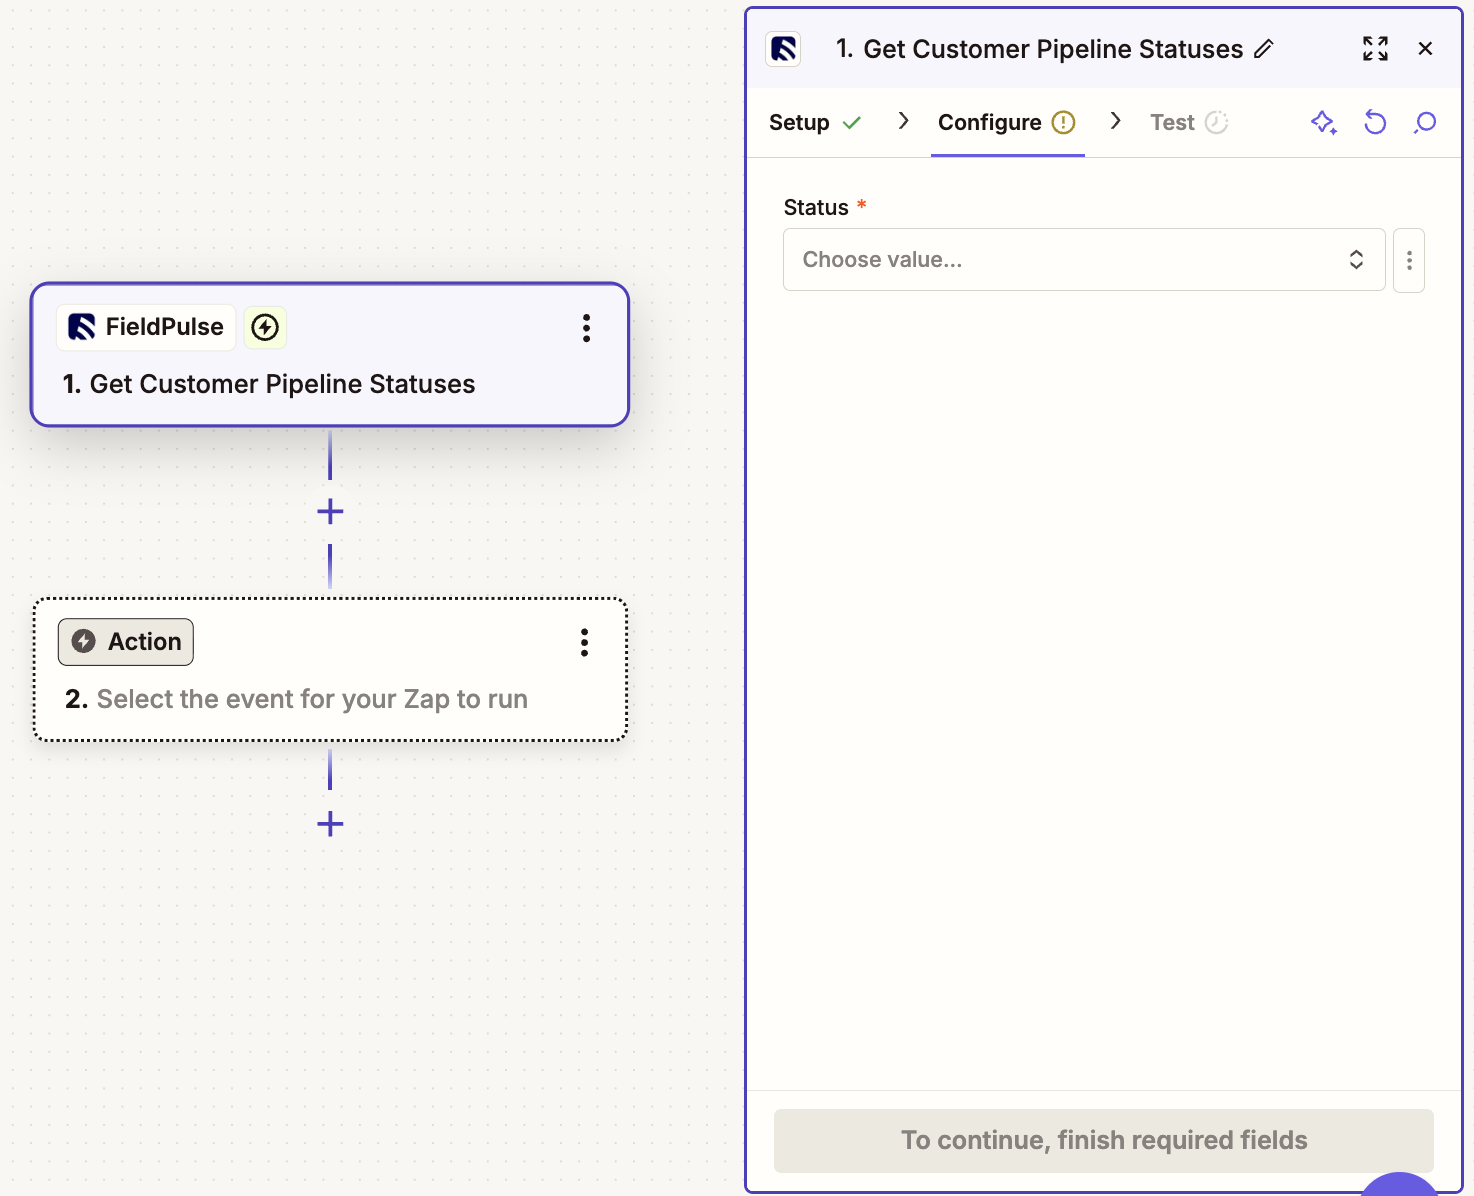
Task: Click the FieldPulse logo in the panel header
Action: (x=783, y=49)
